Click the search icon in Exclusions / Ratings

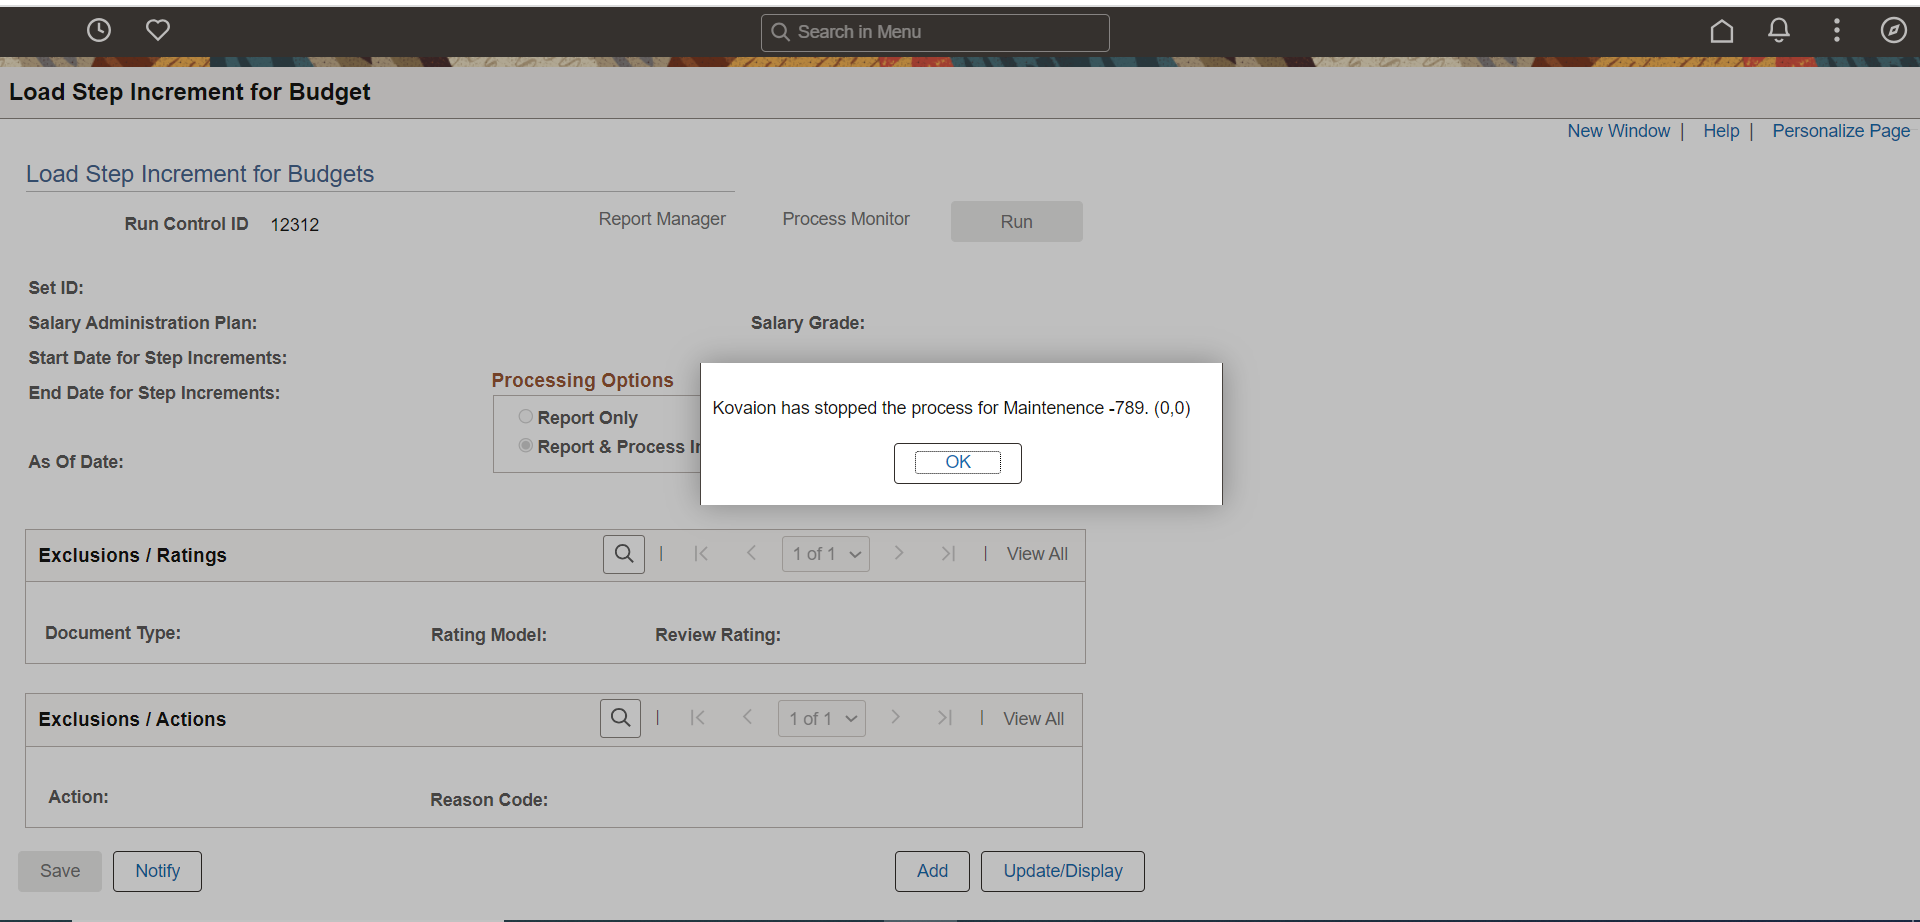pyautogui.click(x=623, y=553)
